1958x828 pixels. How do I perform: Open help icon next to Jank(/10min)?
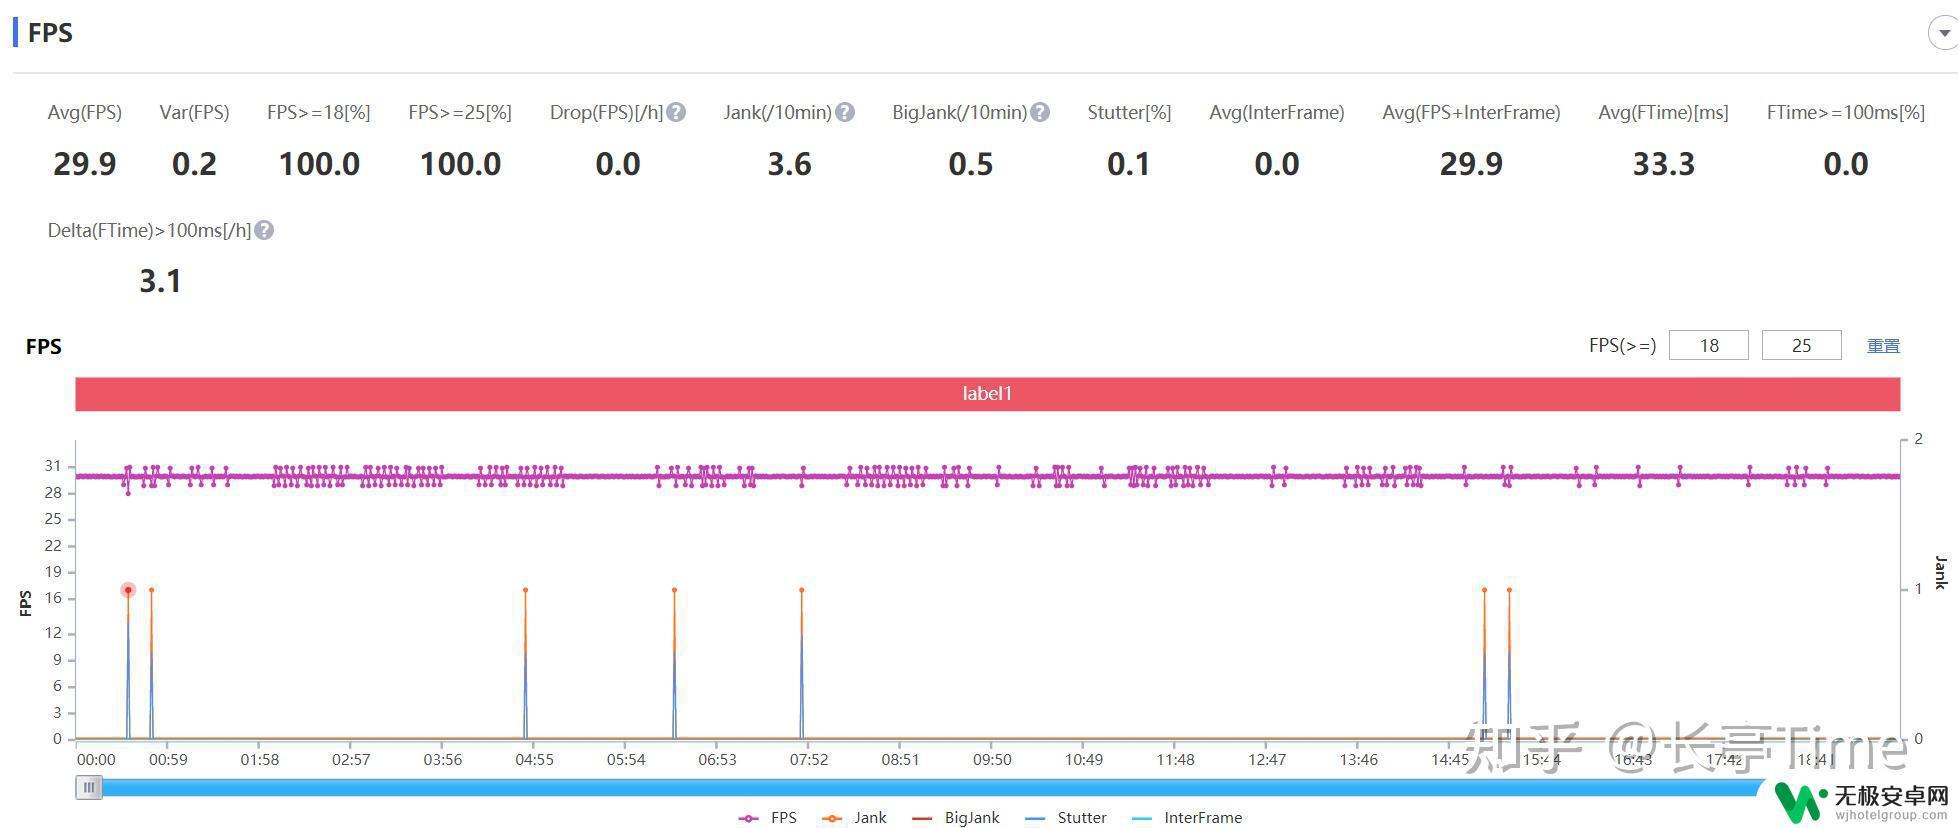(x=845, y=113)
